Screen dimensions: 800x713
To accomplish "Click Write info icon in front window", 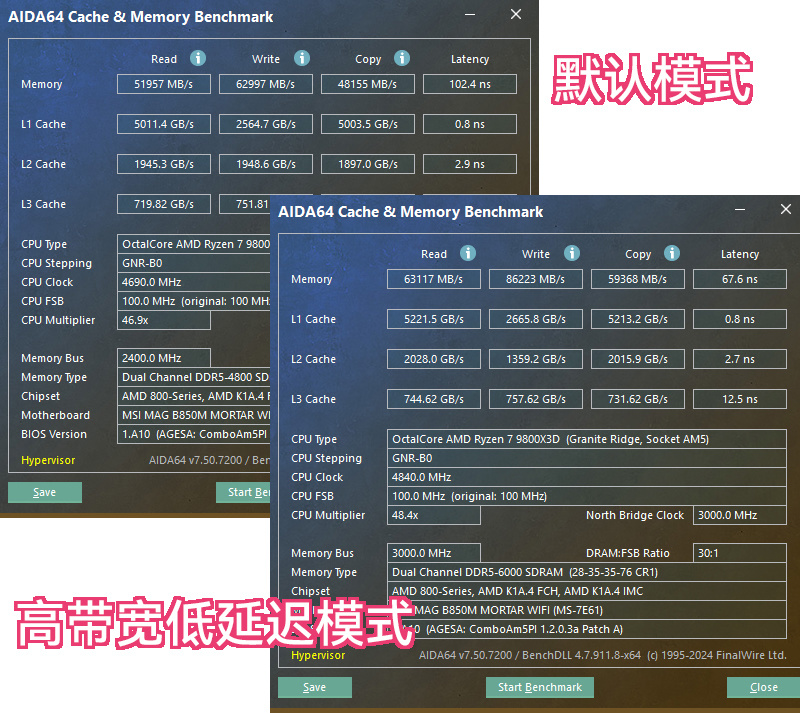I will [x=572, y=253].
